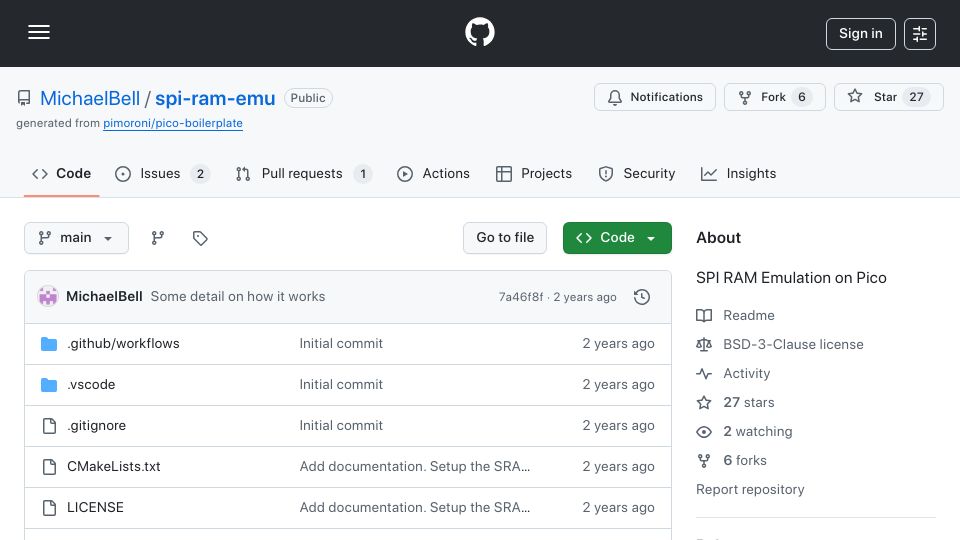The height and width of the screenshot is (540, 960).
Task: Open the CMakeLists.txt file
Action: (114, 467)
